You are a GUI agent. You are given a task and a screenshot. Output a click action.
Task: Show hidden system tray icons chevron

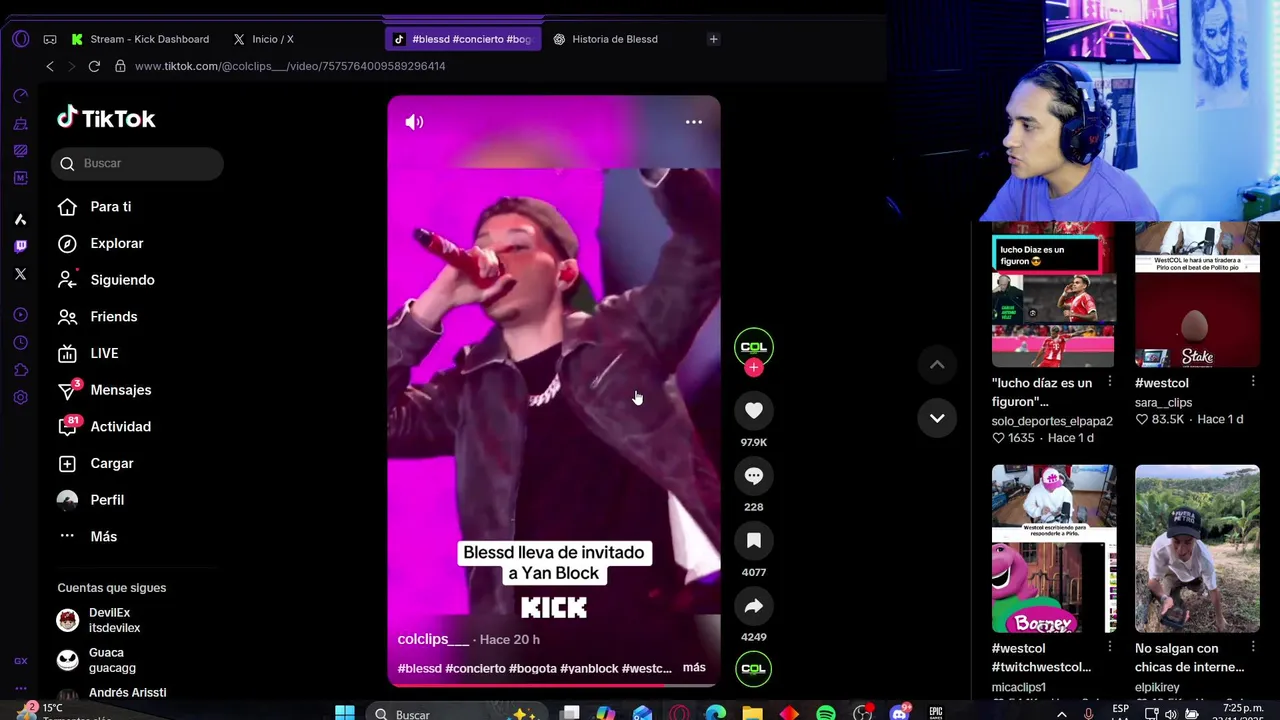tap(1061, 714)
